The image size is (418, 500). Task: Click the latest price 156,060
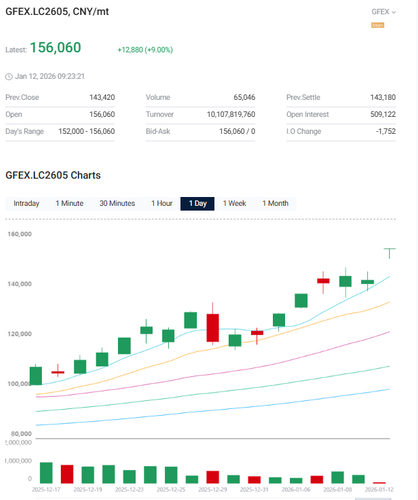tap(55, 48)
